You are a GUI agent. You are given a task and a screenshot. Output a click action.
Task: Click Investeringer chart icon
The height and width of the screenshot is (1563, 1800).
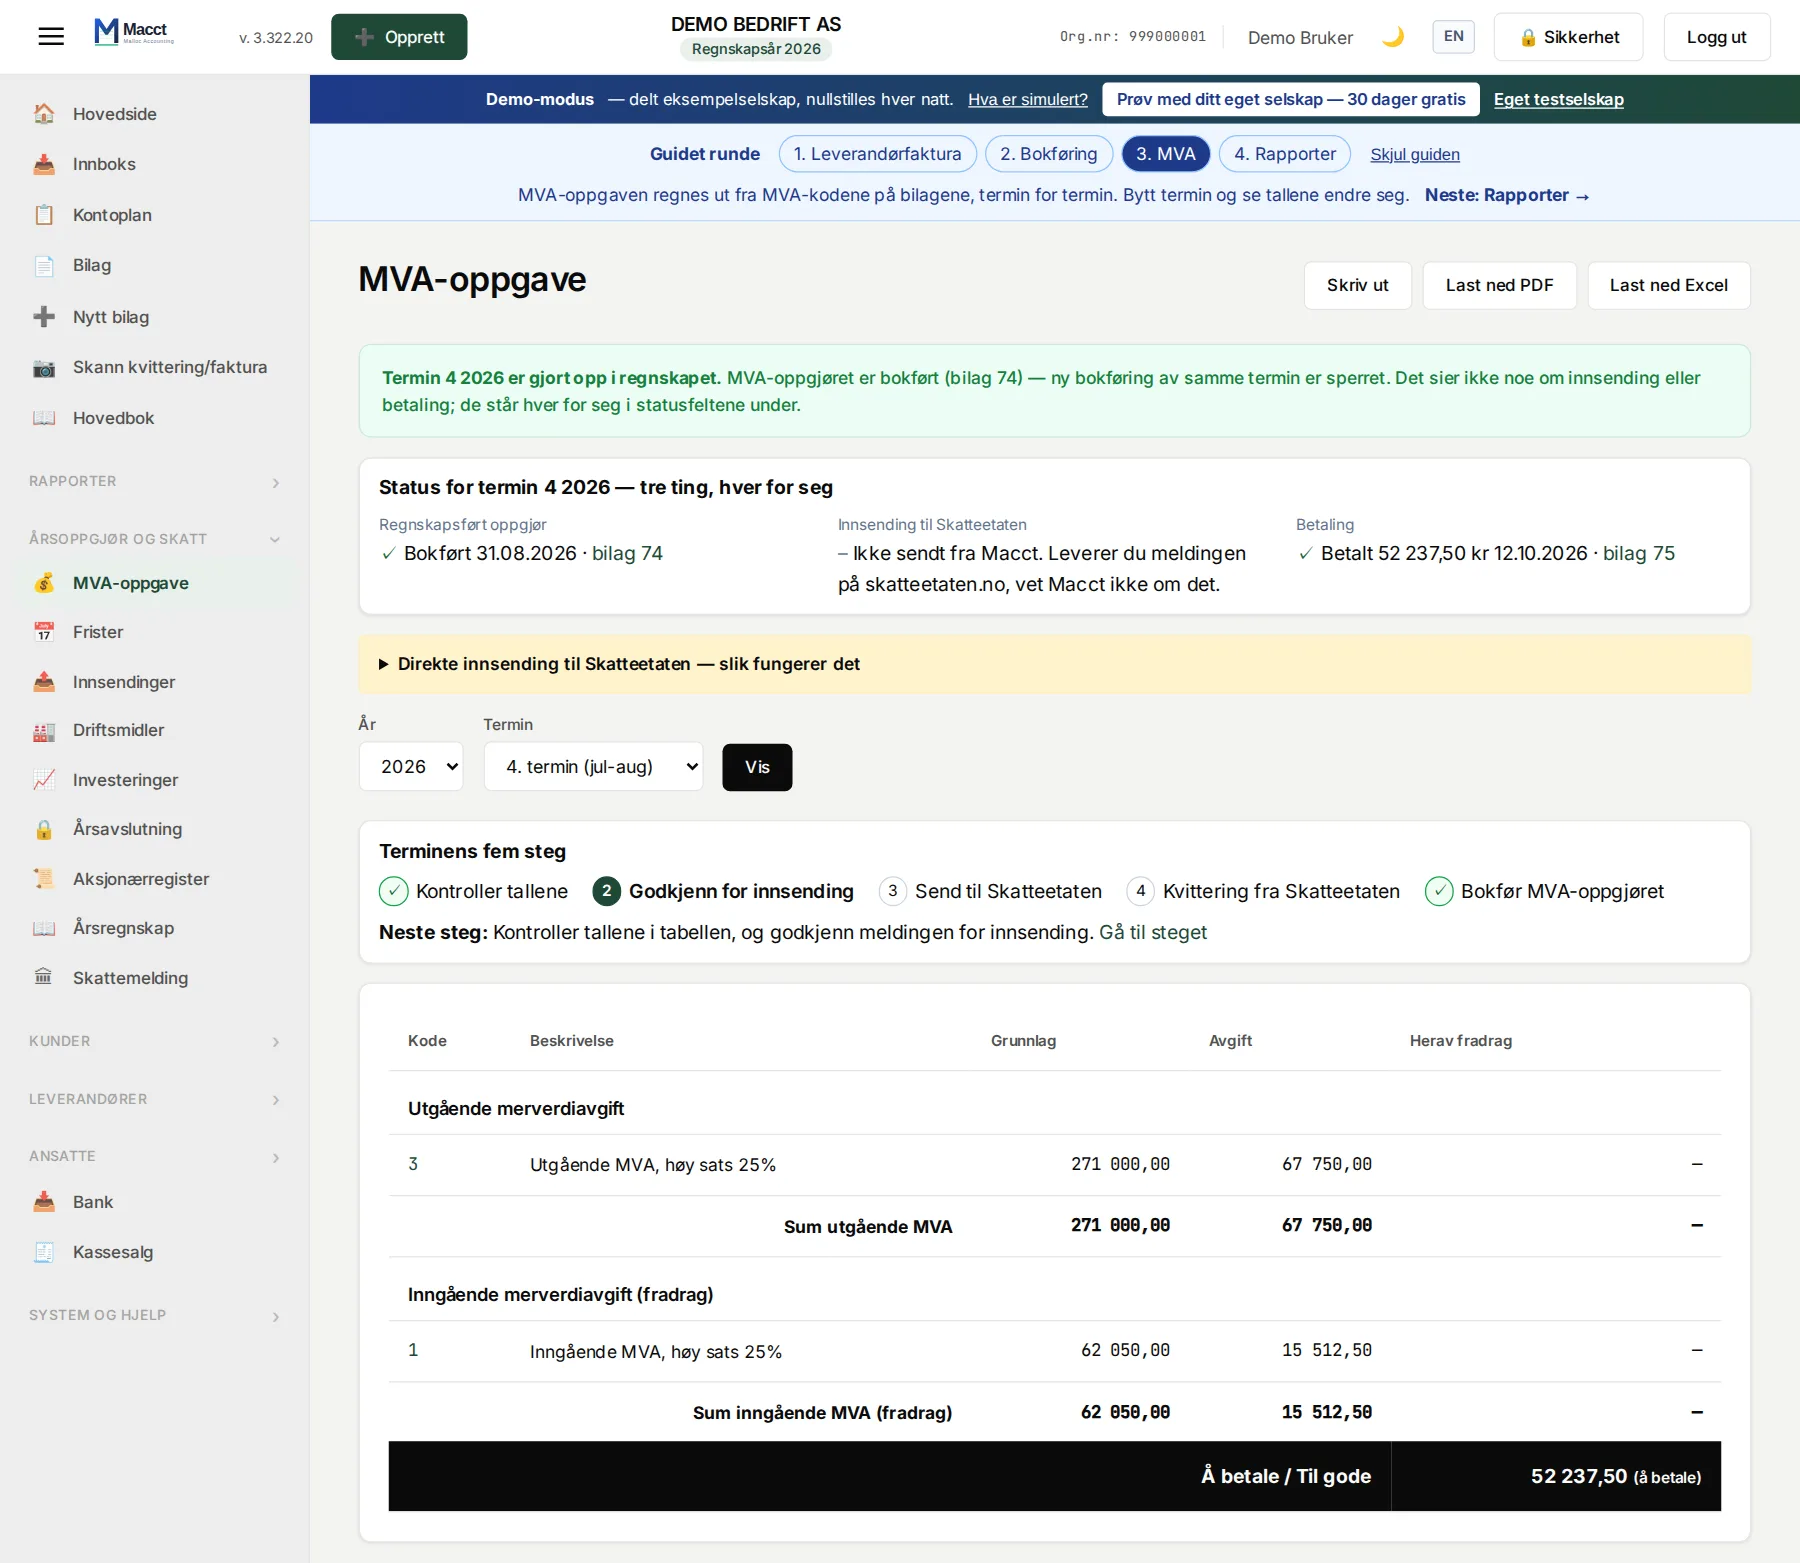44,780
